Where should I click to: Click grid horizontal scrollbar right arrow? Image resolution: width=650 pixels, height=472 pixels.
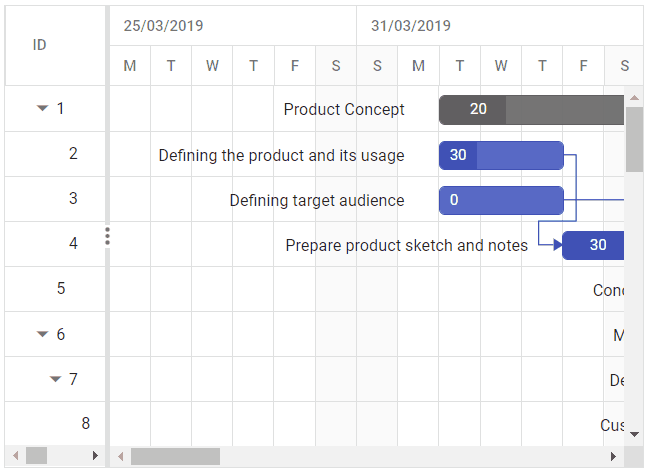tap(95, 456)
